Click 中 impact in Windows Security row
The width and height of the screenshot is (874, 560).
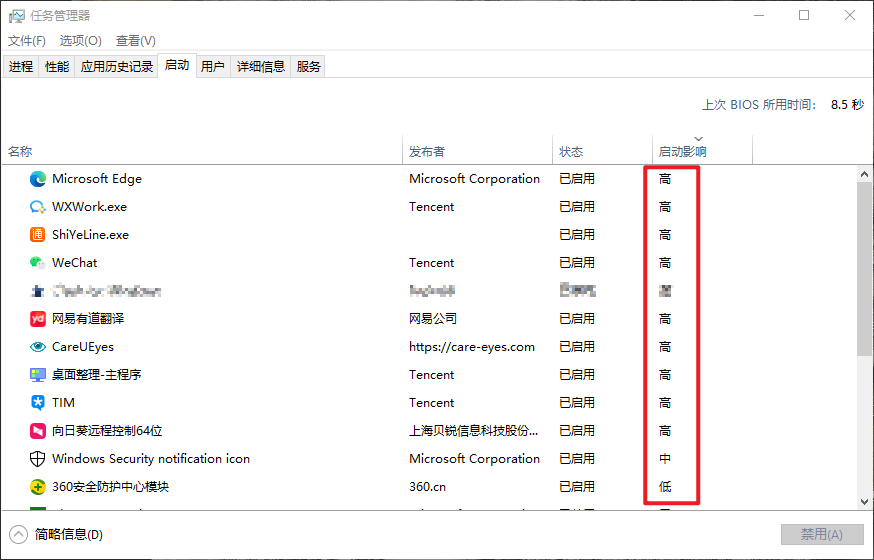pos(665,459)
